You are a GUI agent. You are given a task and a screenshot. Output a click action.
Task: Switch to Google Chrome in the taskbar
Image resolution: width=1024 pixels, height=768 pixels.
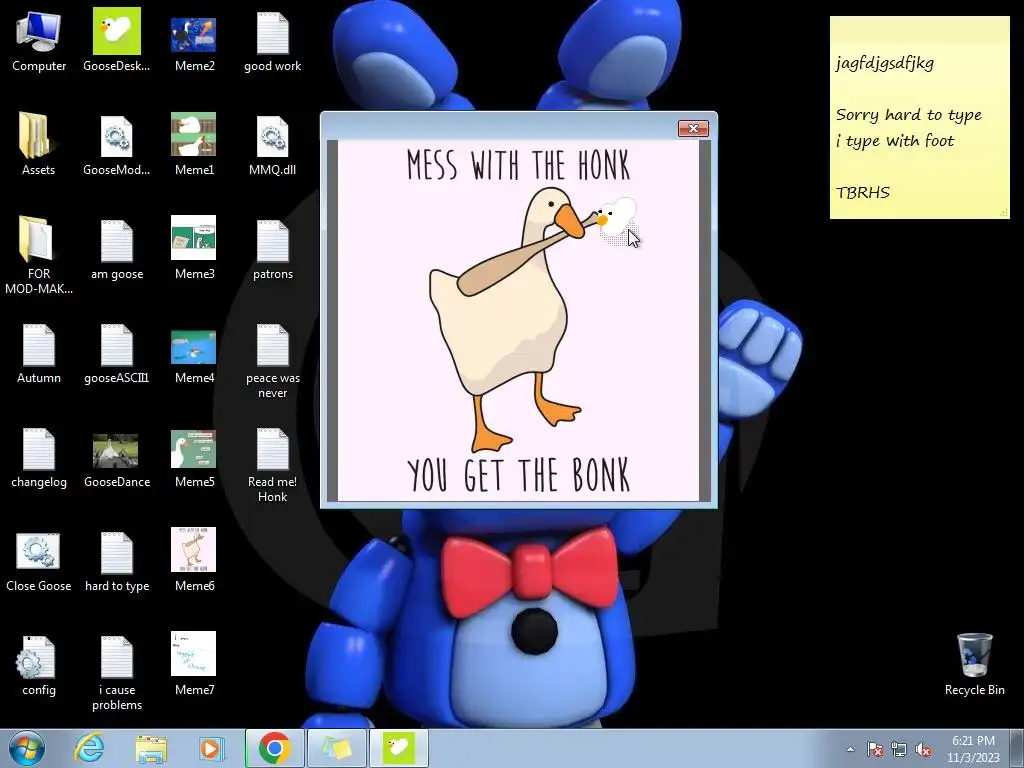pyautogui.click(x=274, y=748)
